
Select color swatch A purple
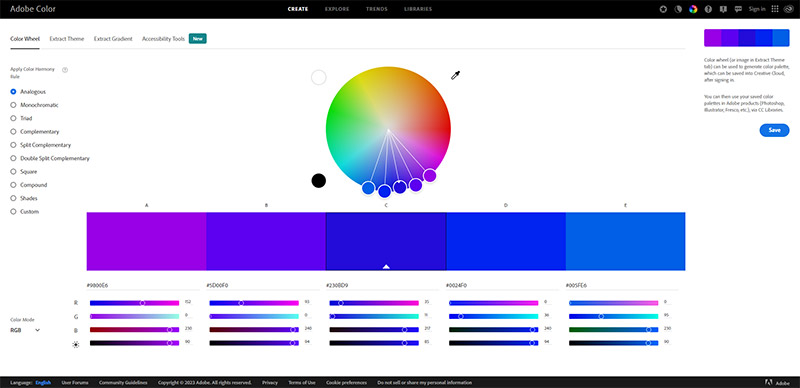pos(146,241)
